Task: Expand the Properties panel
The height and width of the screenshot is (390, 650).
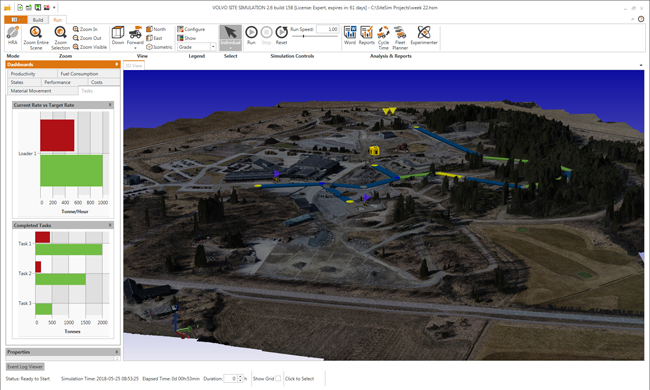Action: tap(117, 352)
